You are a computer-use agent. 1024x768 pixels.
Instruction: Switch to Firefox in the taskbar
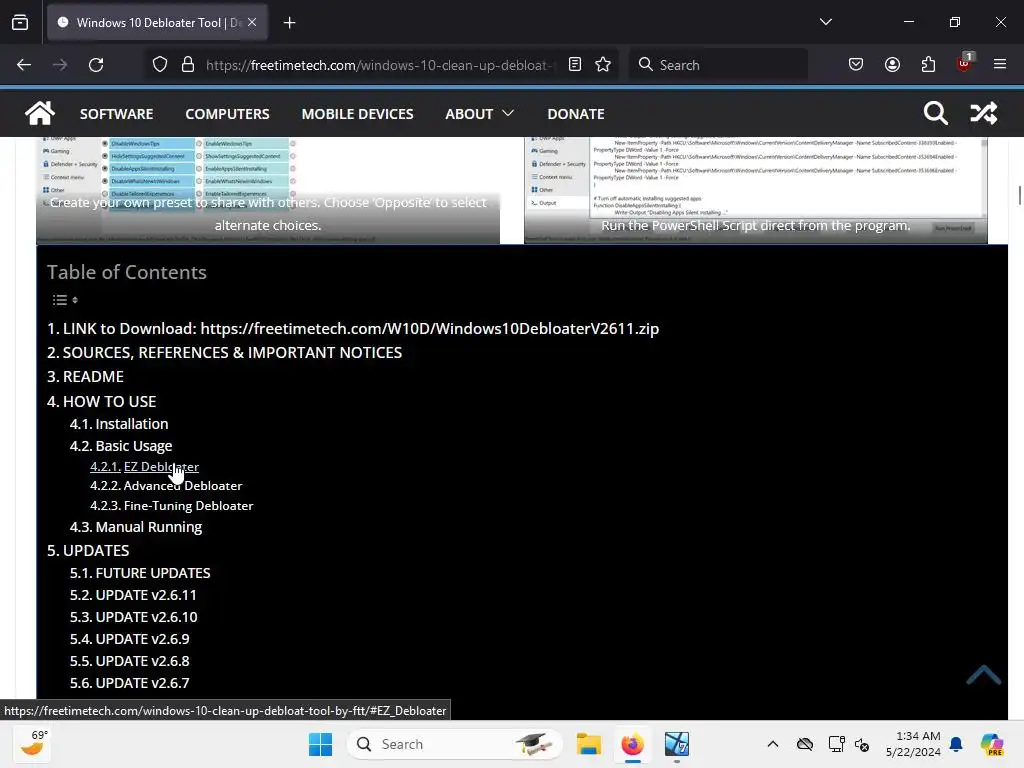632,744
